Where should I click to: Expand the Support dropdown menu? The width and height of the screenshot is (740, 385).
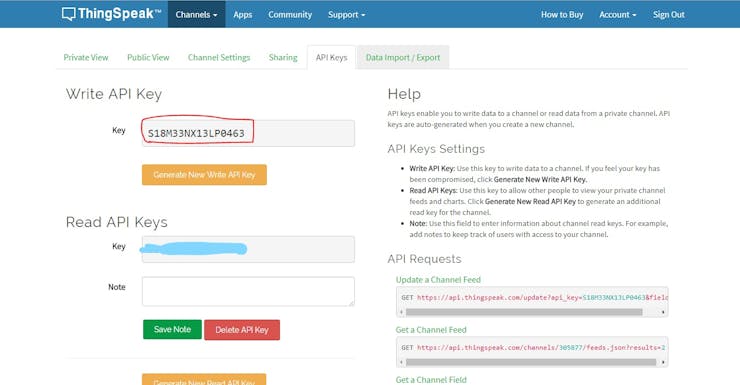pyautogui.click(x=346, y=15)
